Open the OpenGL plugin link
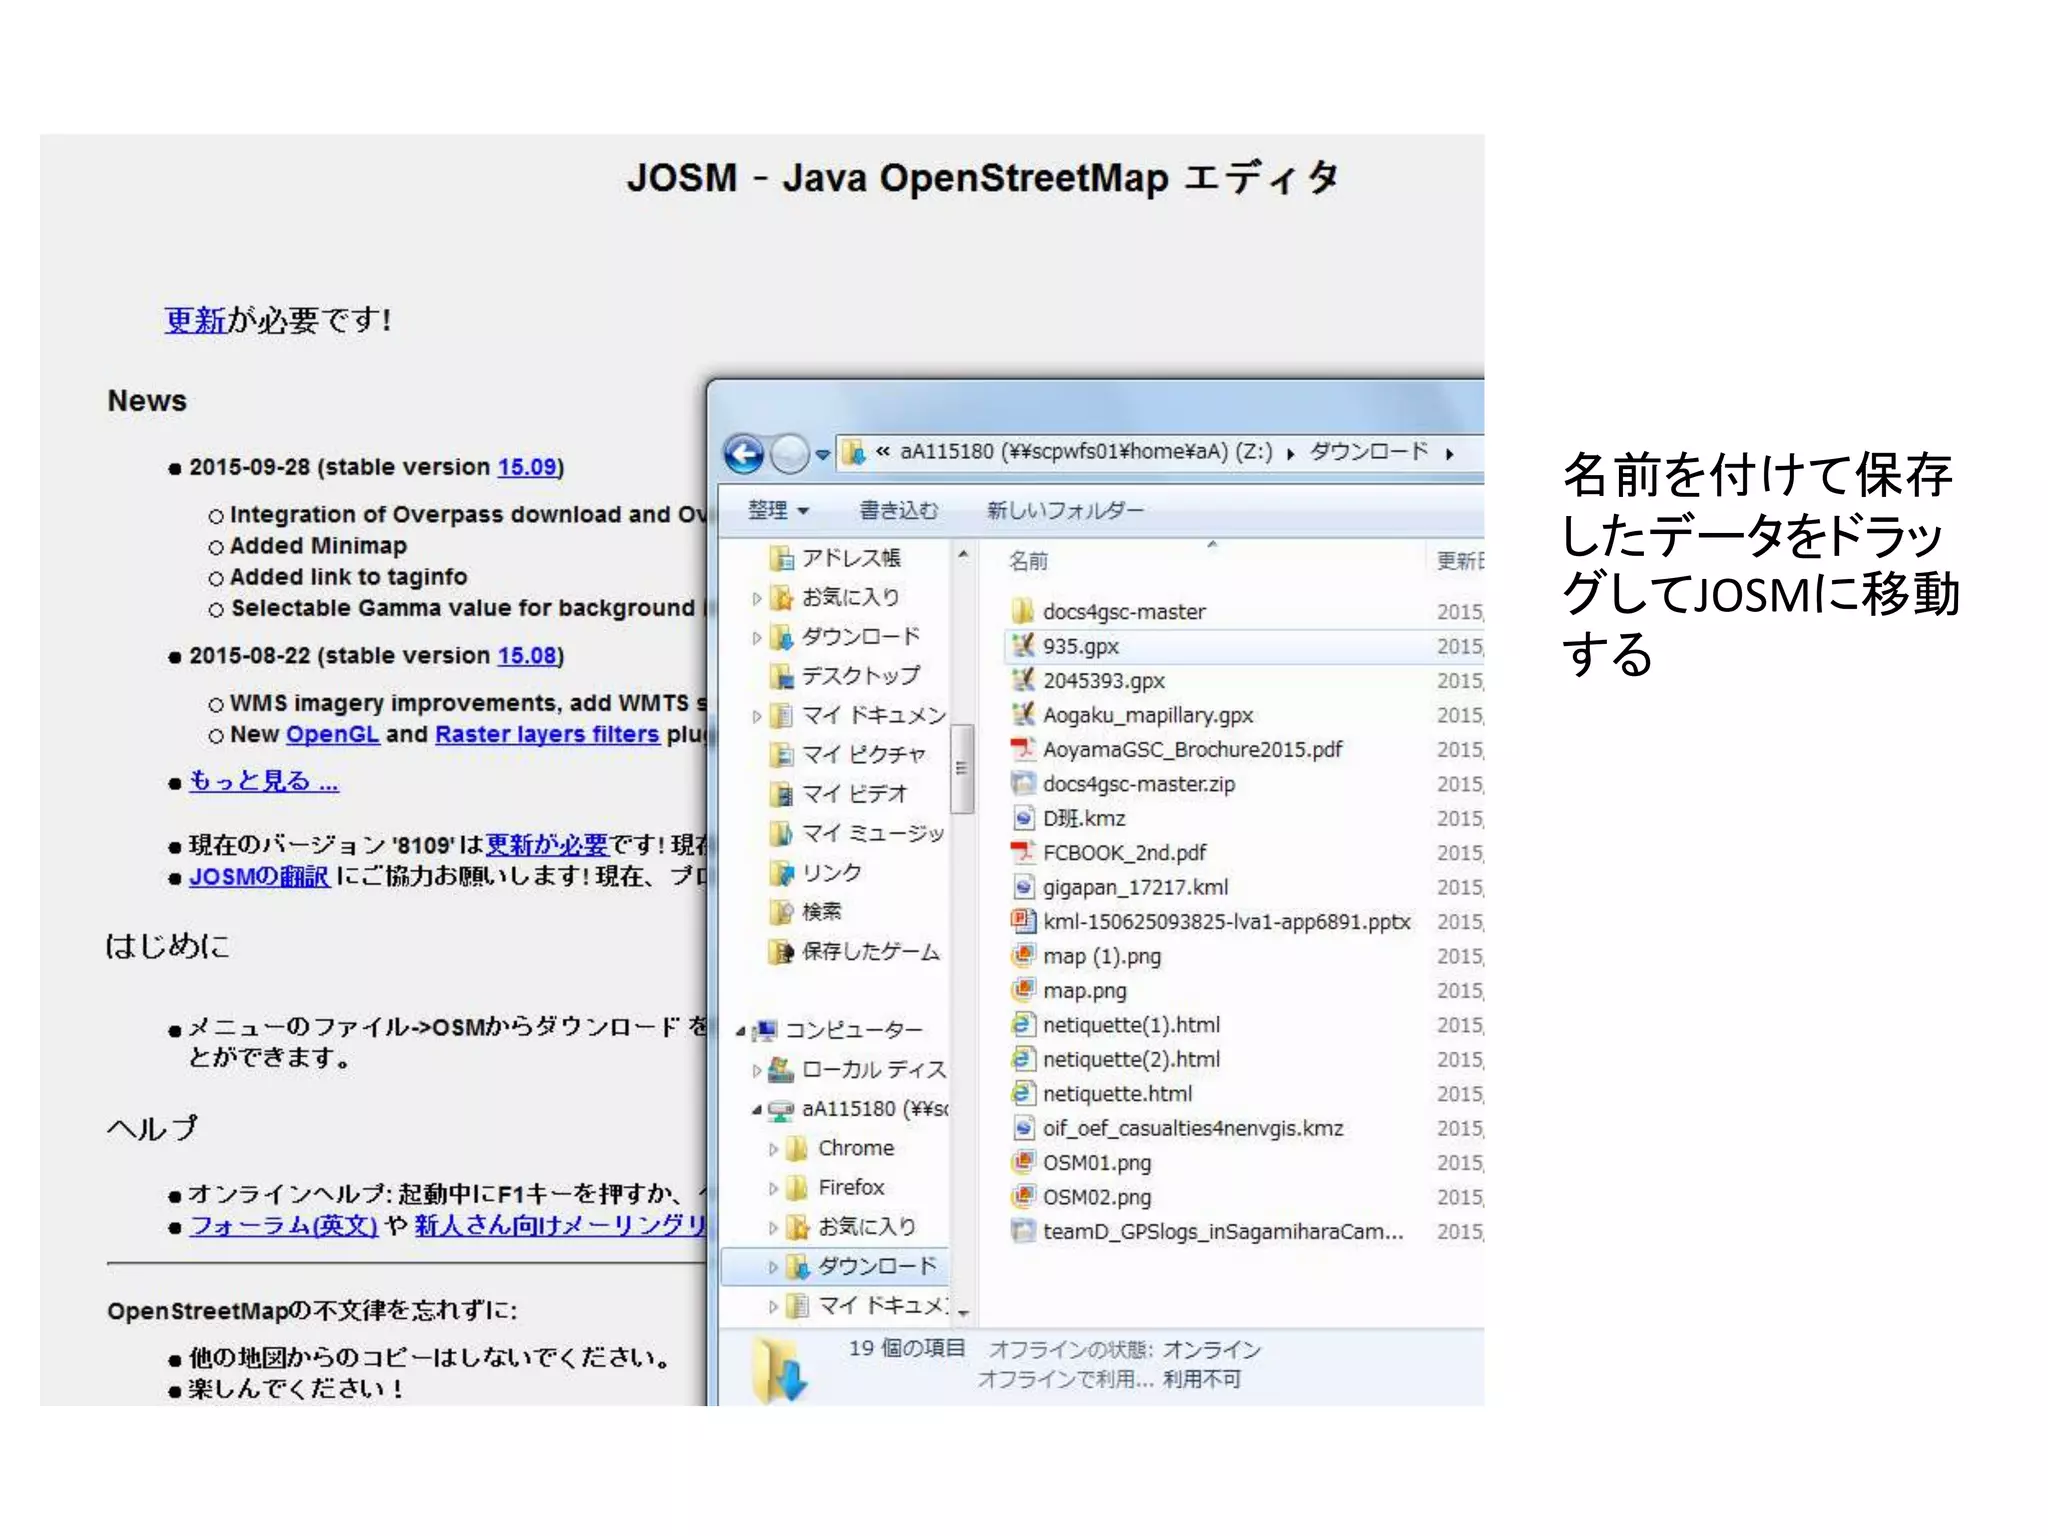This screenshot has height=1536, width=2048. (332, 734)
